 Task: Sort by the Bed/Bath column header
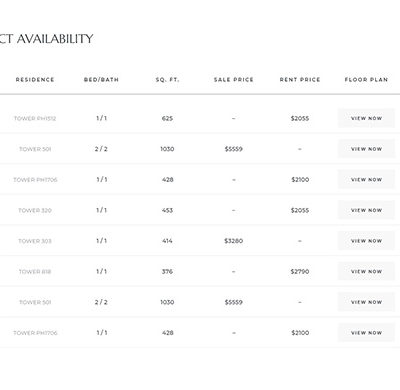coord(101,80)
